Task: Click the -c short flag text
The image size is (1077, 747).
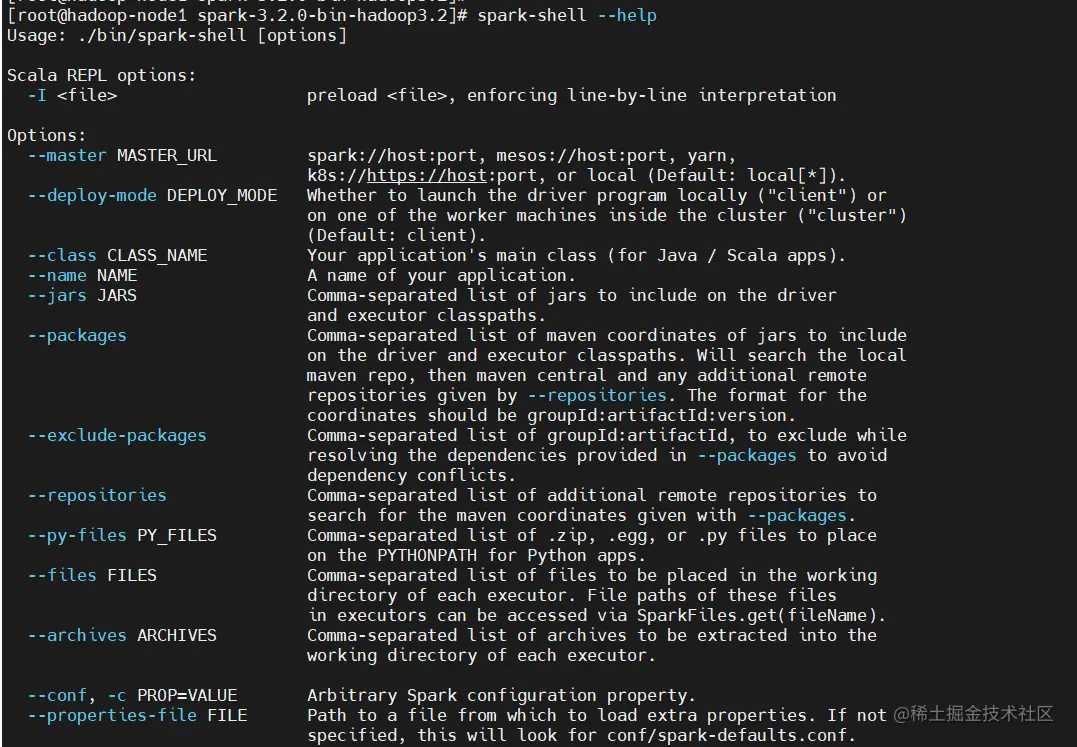Action: pyautogui.click(x=117, y=696)
